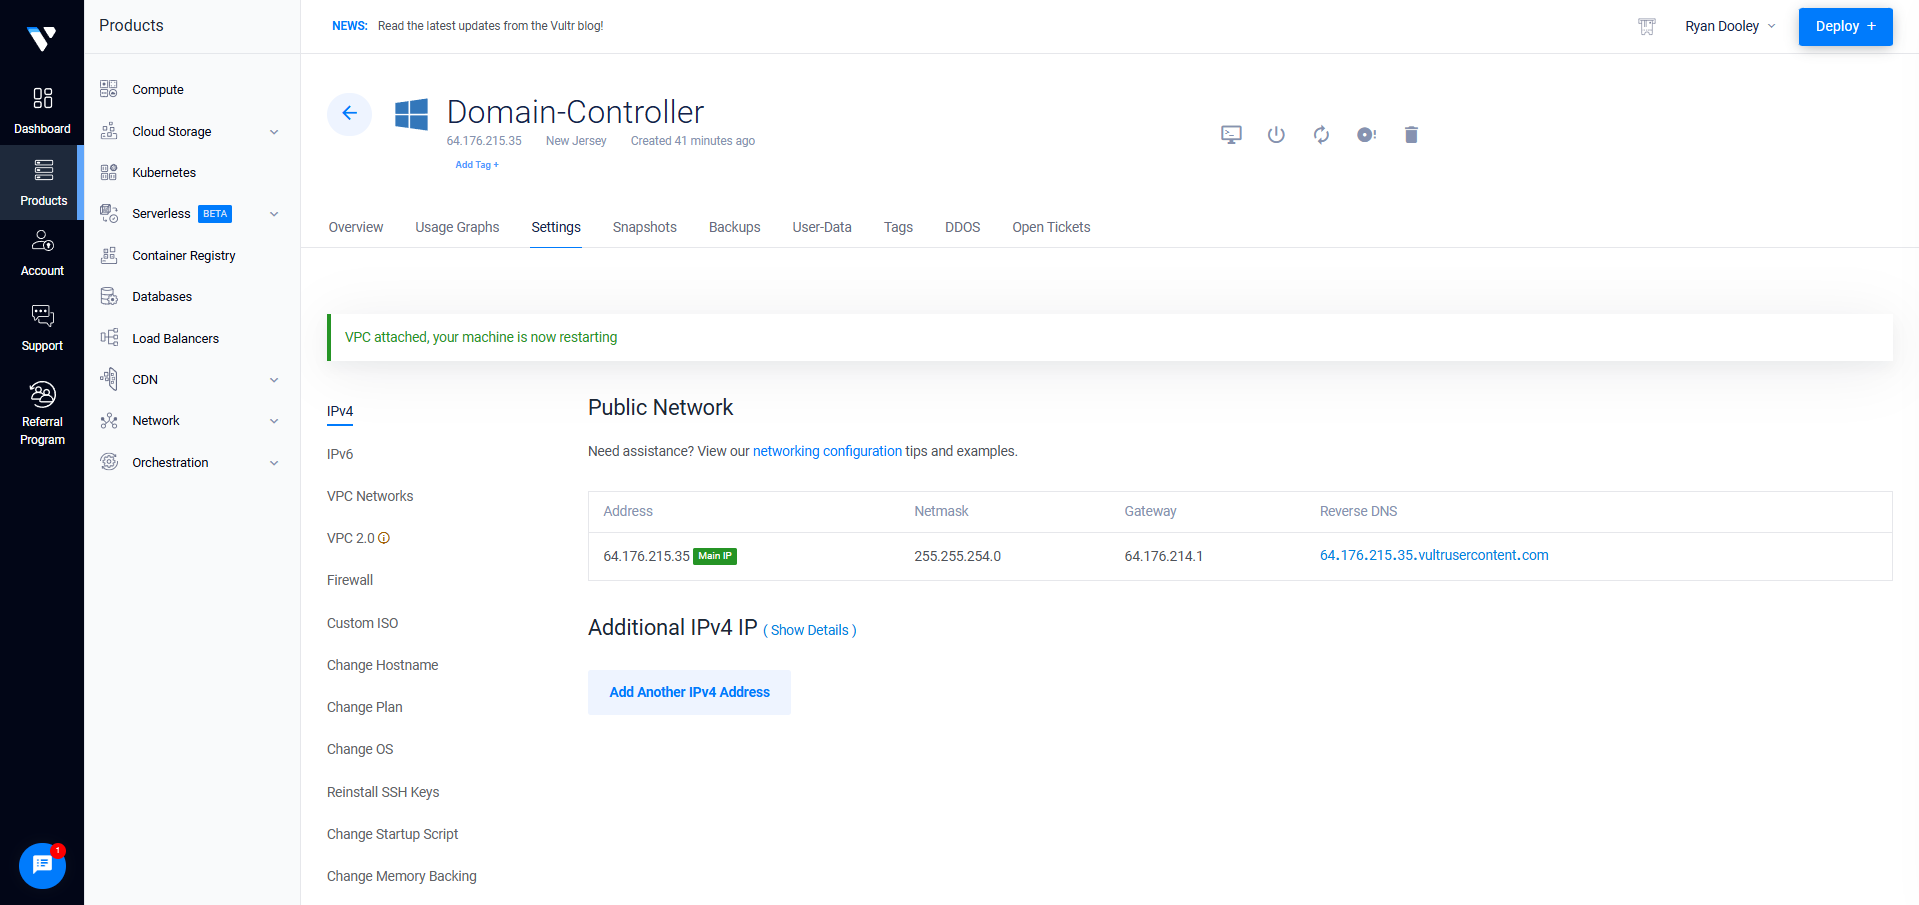Expand the Network chevron
The width and height of the screenshot is (1919, 905).
point(274,421)
